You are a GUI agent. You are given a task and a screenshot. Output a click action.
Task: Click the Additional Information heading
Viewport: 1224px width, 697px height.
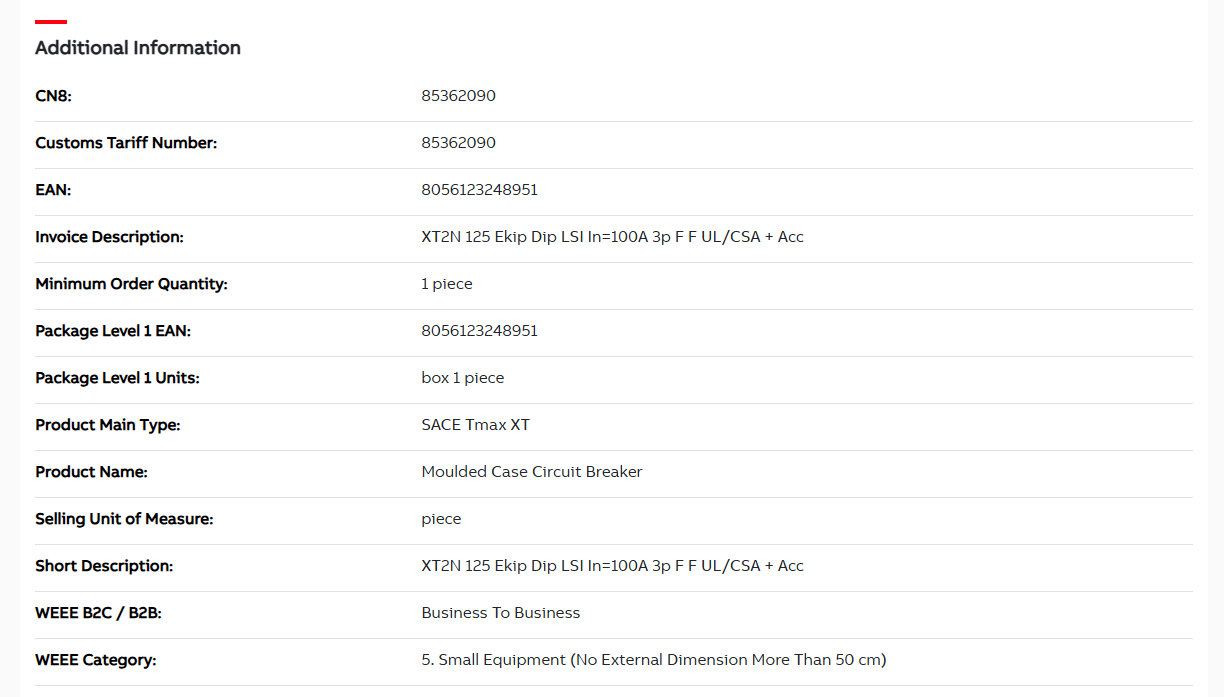click(x=138, y=48)
